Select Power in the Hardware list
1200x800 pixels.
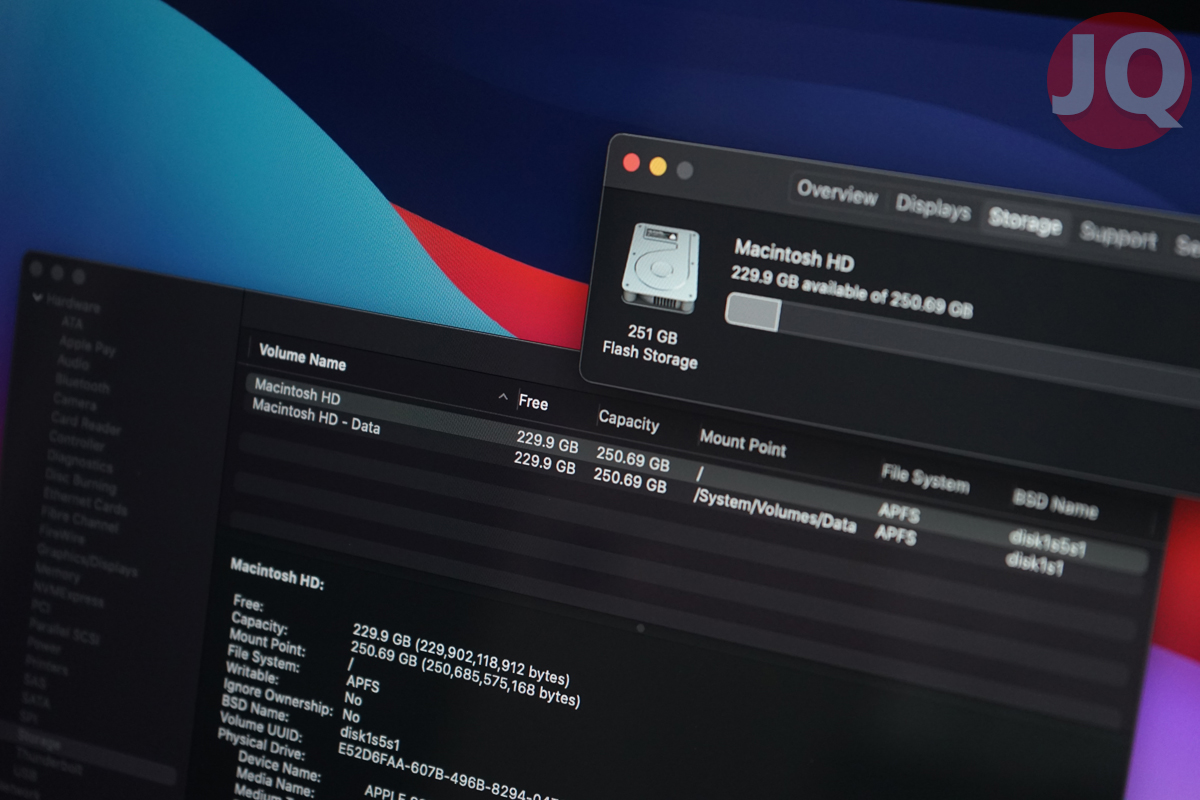(x=44, y=647)
